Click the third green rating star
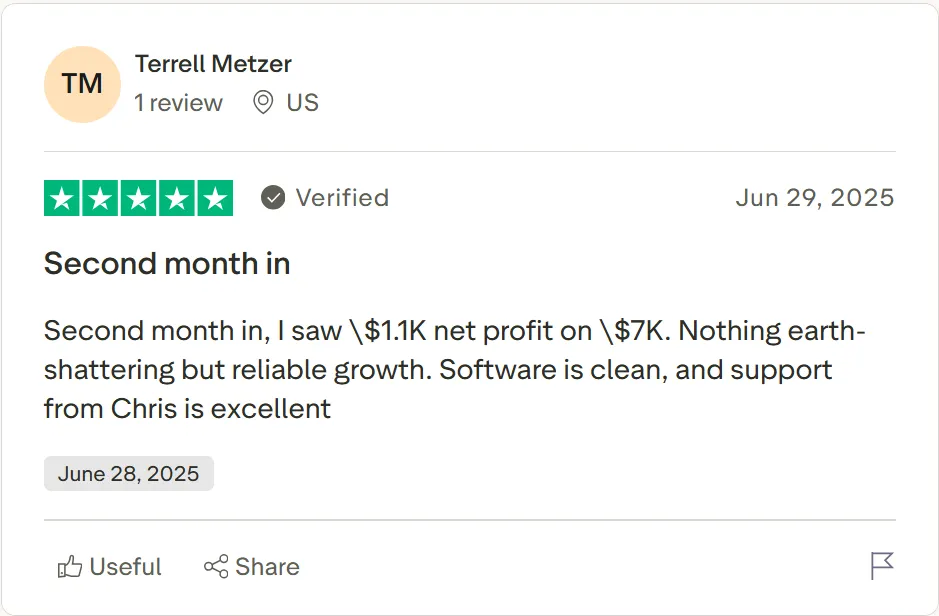Image resolution: width=939 pixels, height=616 pixels. pyautogui.click(x=139, y=198)
